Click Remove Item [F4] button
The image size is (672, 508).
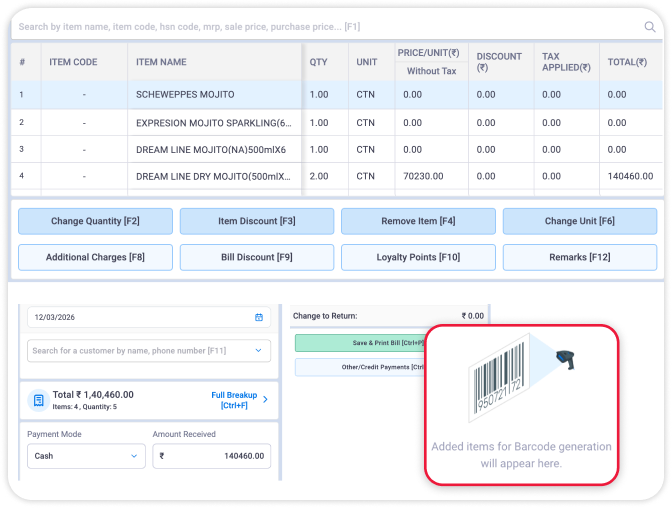(x=418, y=221)
